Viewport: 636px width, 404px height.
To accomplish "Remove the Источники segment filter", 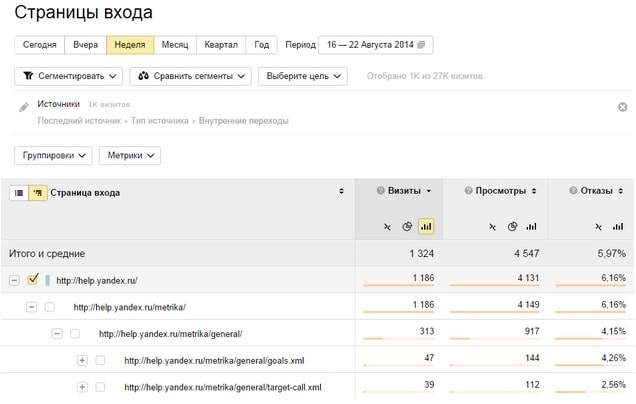I will click(623, 107).
